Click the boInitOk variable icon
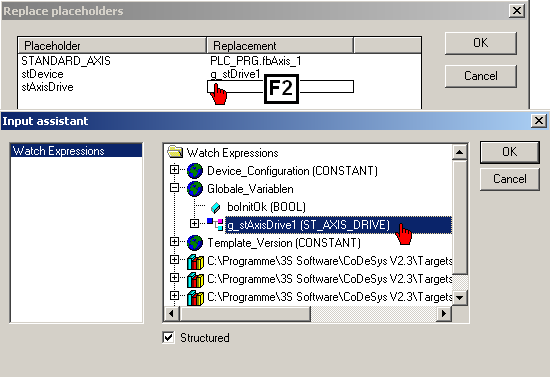The image size is (553, 377). click(215, 207)
